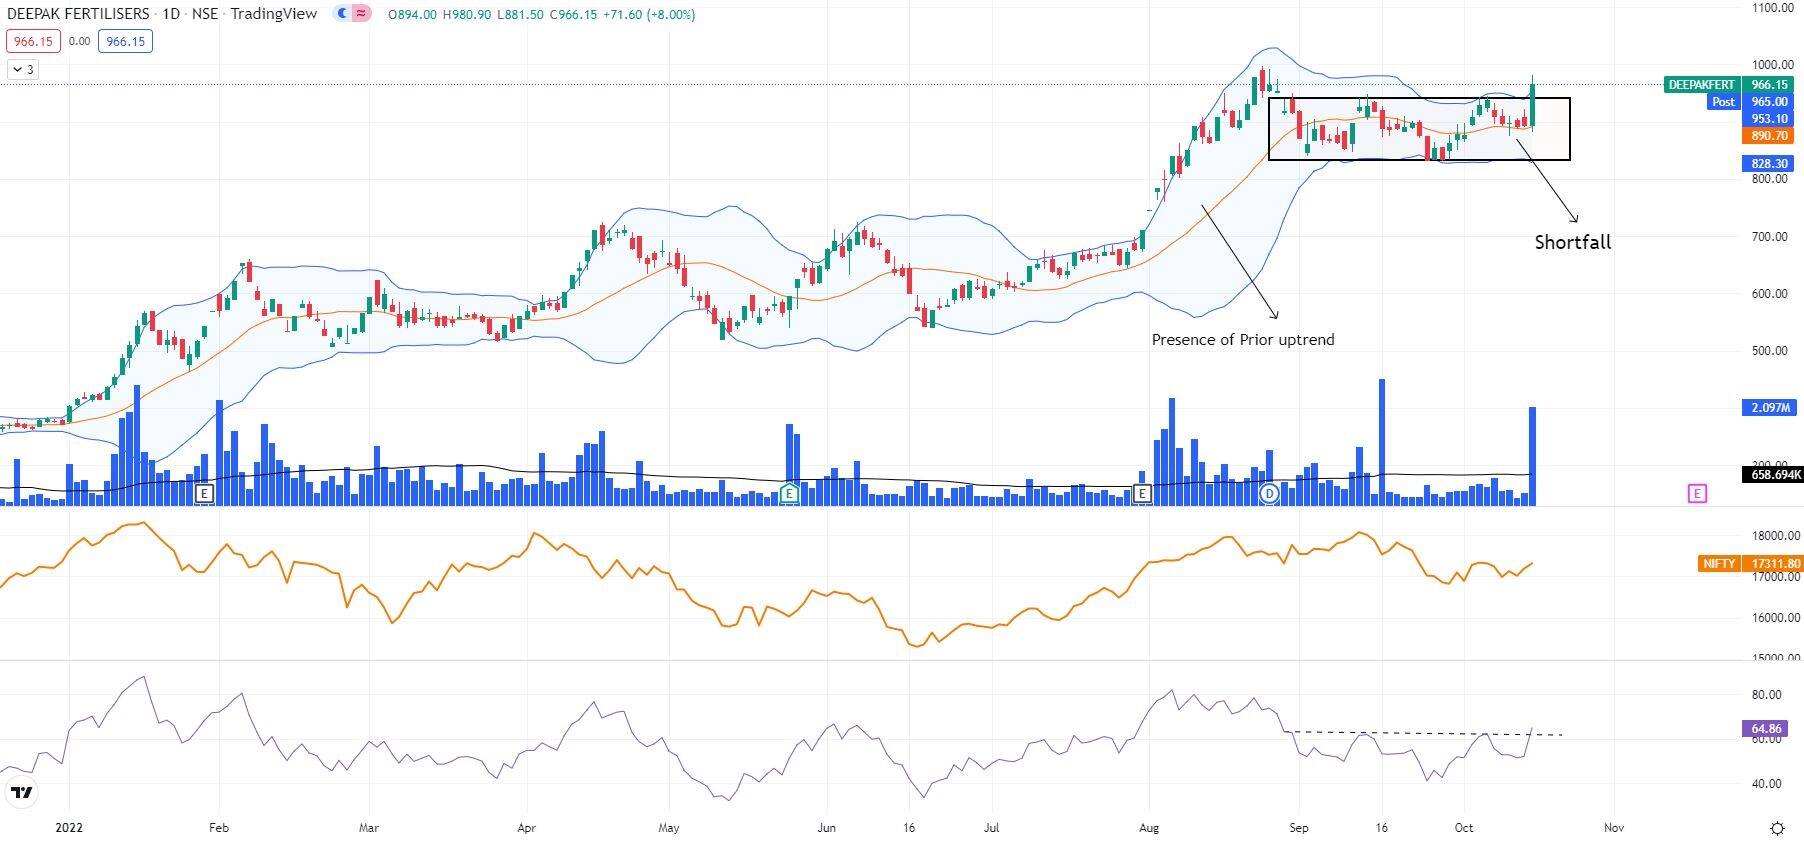Viewport: 1804px width, 841px height.
Task: Open chart settings gear in corner
Action: 1777,828
